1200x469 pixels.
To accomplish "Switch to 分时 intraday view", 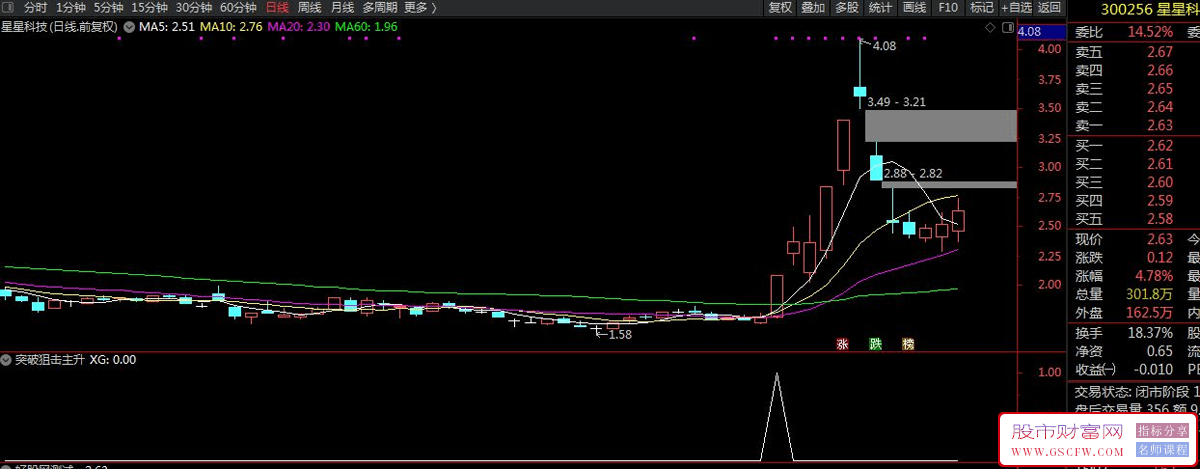I will 36,7.
